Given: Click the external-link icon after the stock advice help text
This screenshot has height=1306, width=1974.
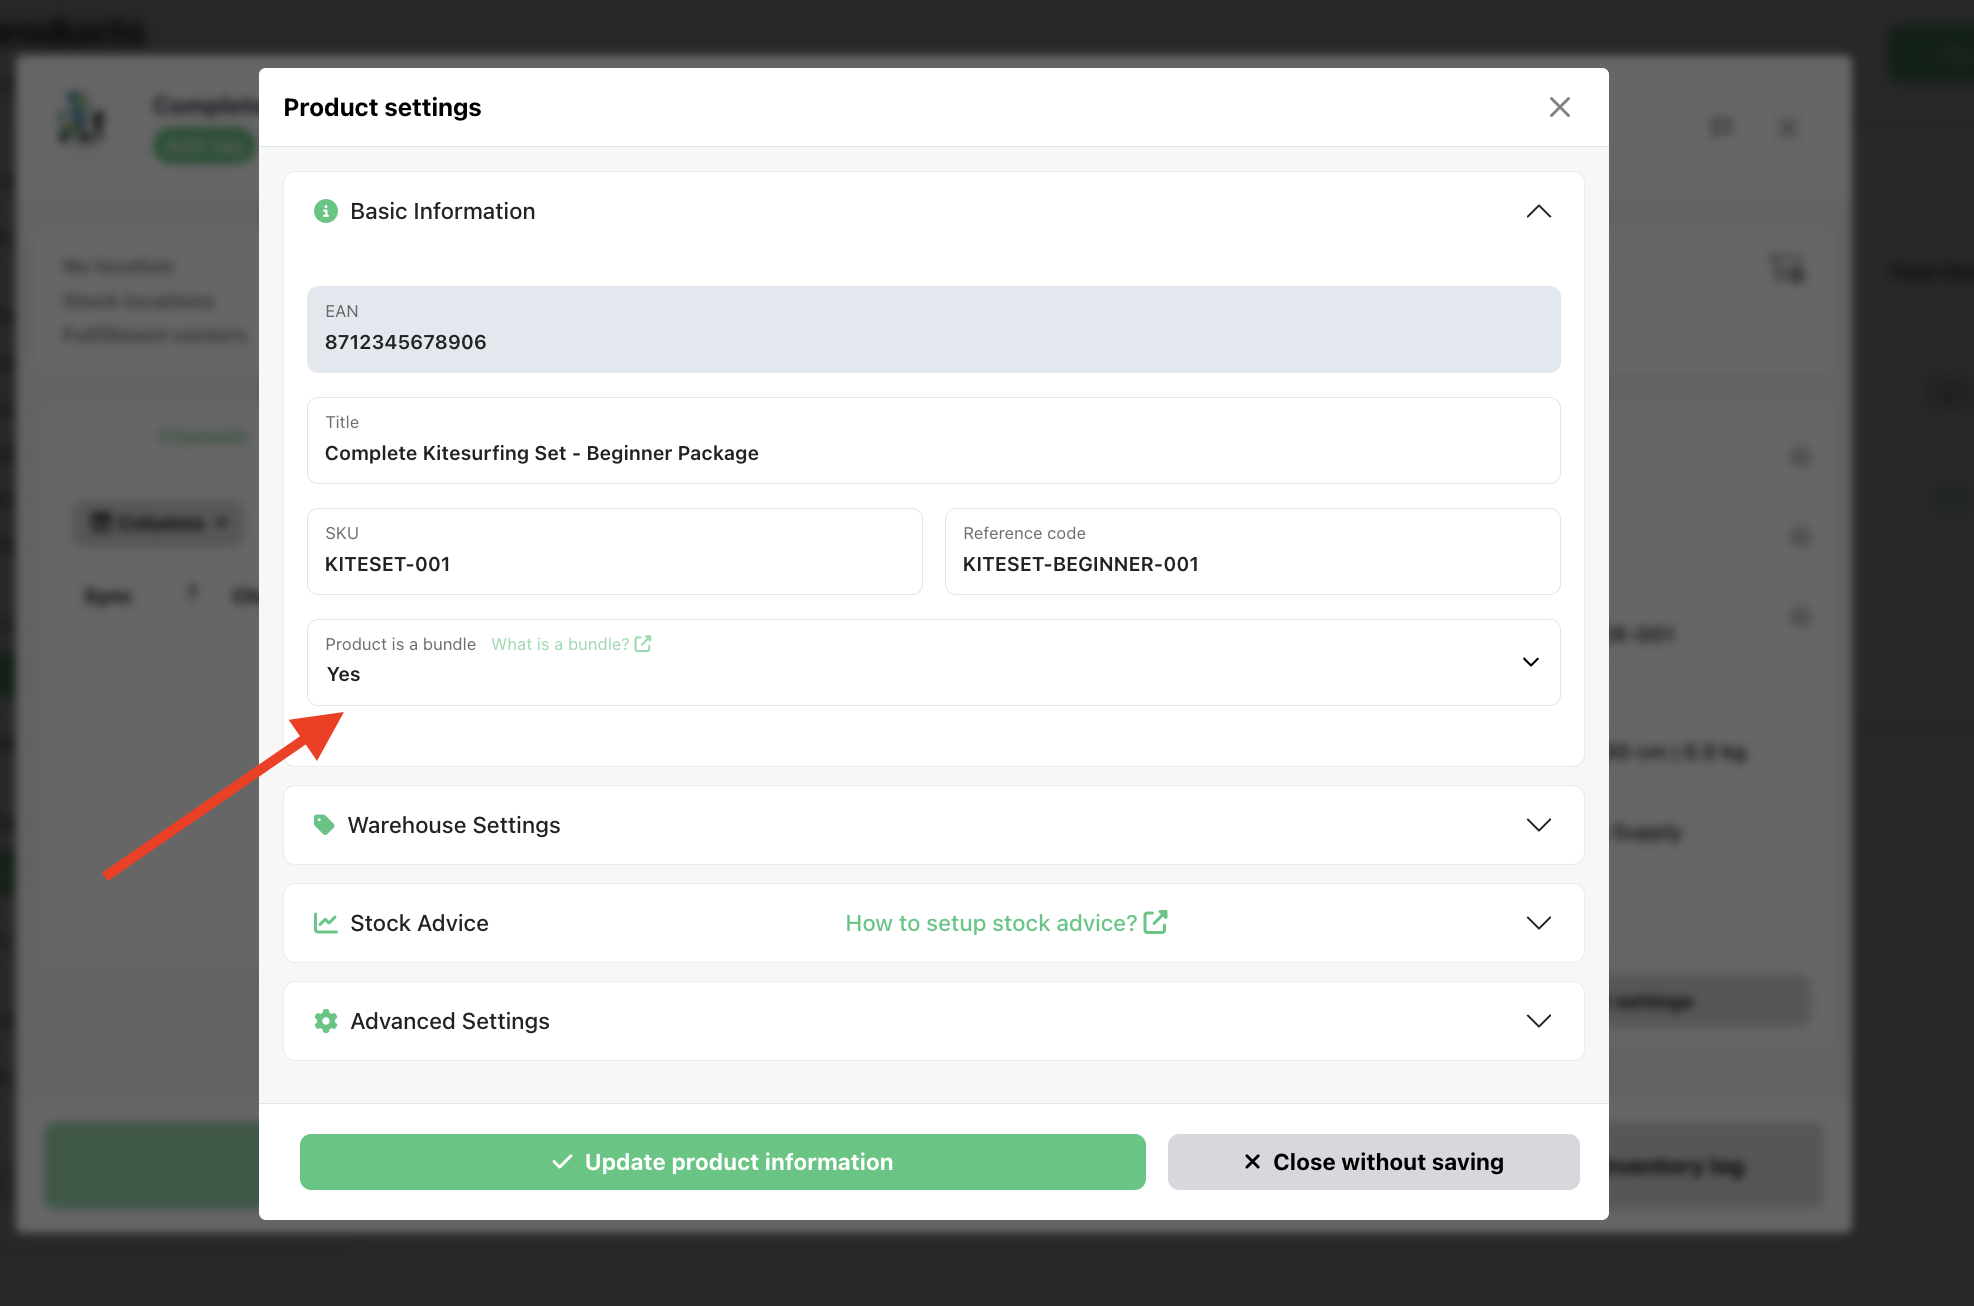Looking at the screenshot, I should [x=1155, y=922].
